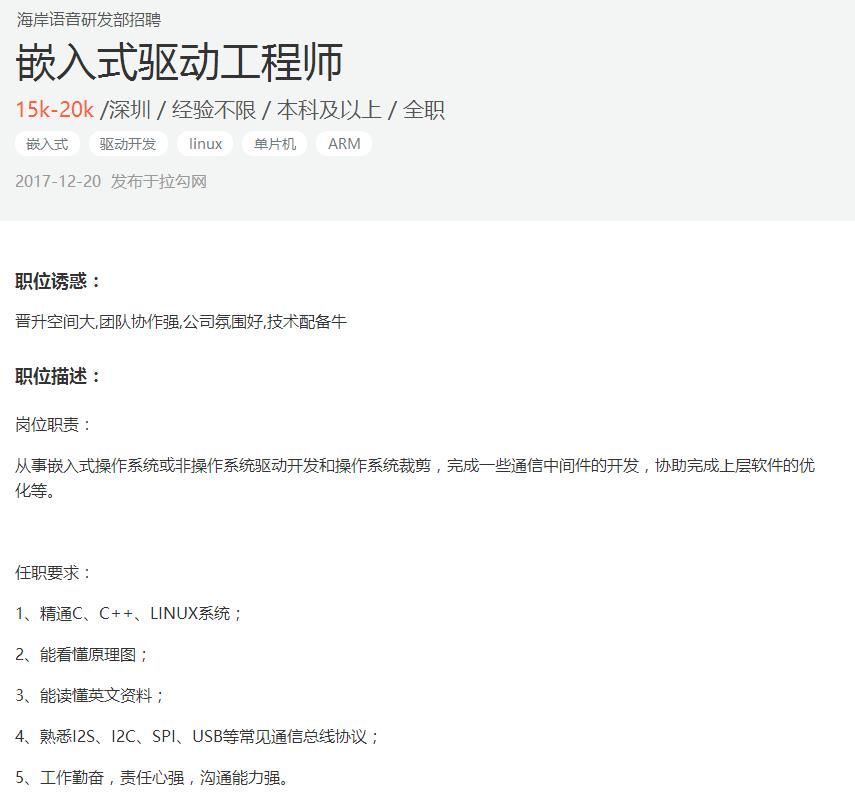Click the 2017-12-20 发布于拉勾网 line

pos(111,181)
